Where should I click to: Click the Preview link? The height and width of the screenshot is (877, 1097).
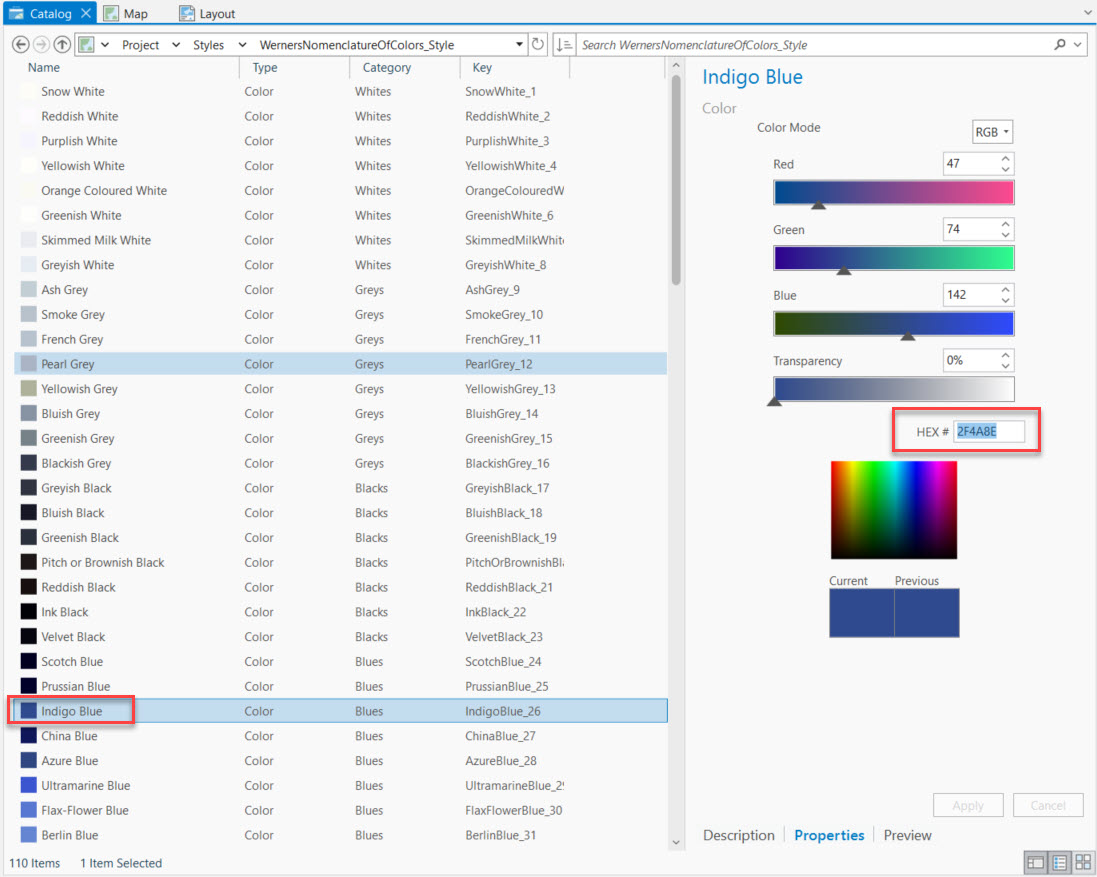pos(906,834)
